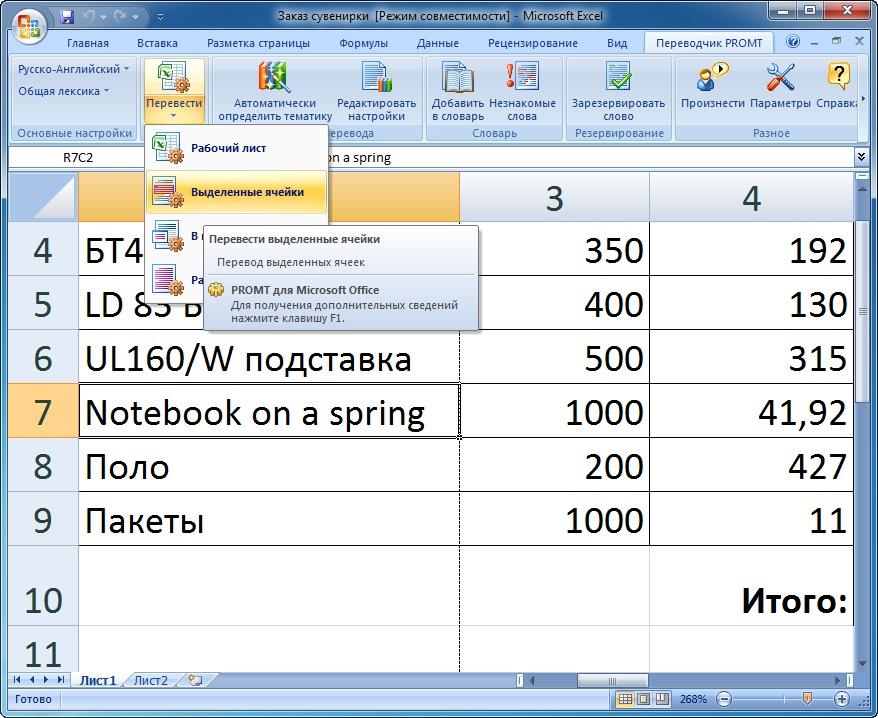
Task: Click vertical scrollbar down arrow
Action: pos(862,664)
